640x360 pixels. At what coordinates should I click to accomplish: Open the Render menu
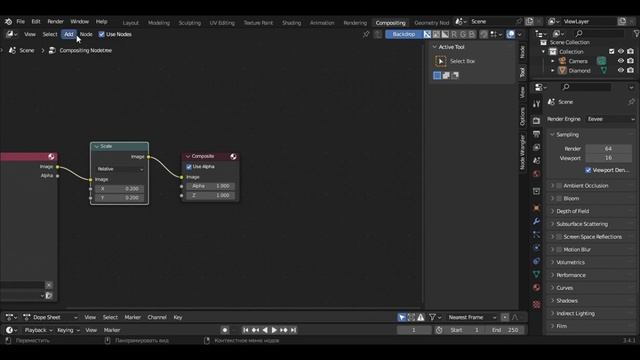[x=56, y=22]
